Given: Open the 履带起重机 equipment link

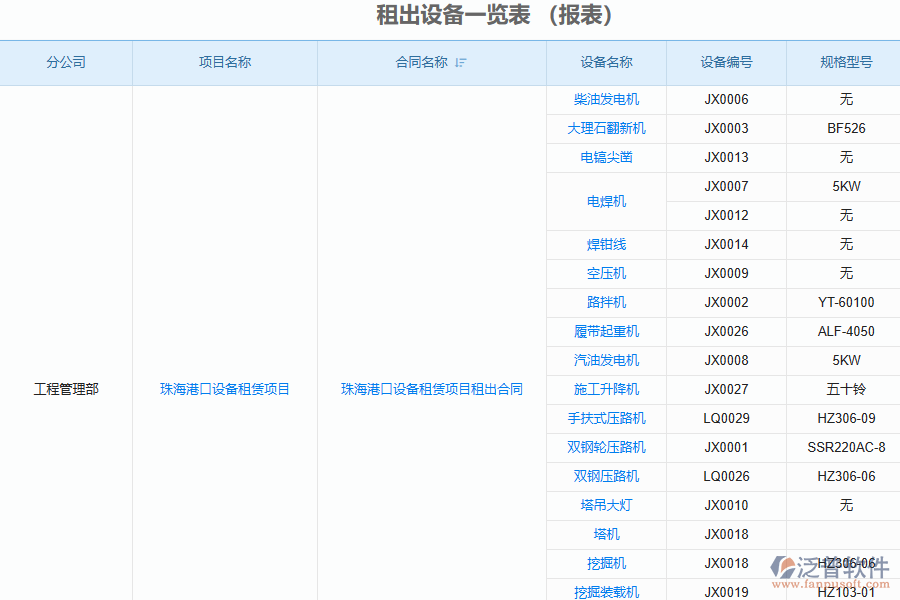Looking at the screenshot, I should coord(606,332).
